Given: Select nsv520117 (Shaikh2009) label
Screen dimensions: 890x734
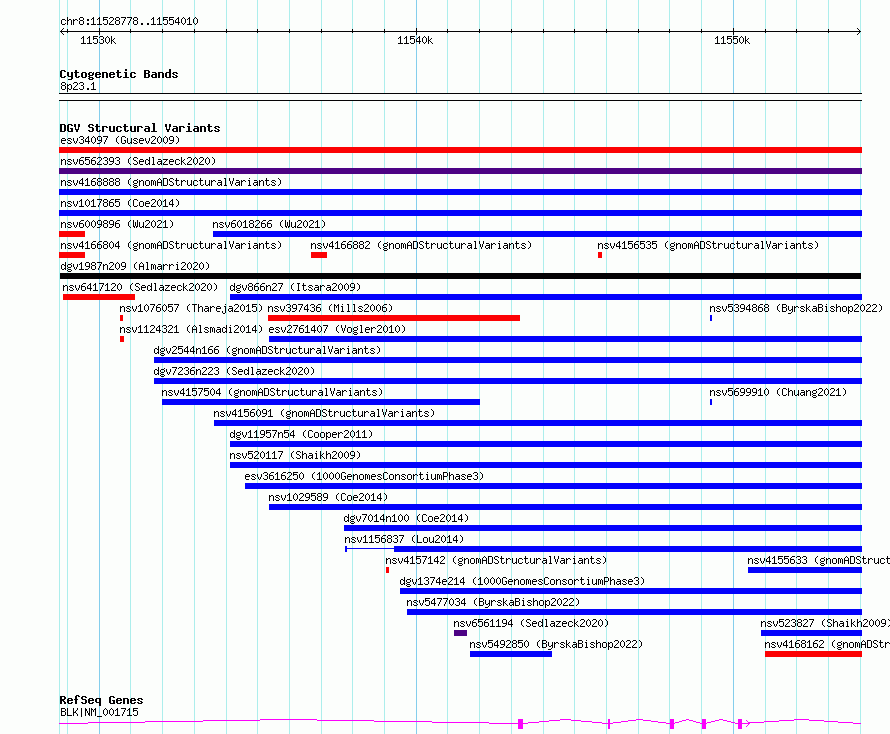Looking at the screenshot, I should point(295,455).
